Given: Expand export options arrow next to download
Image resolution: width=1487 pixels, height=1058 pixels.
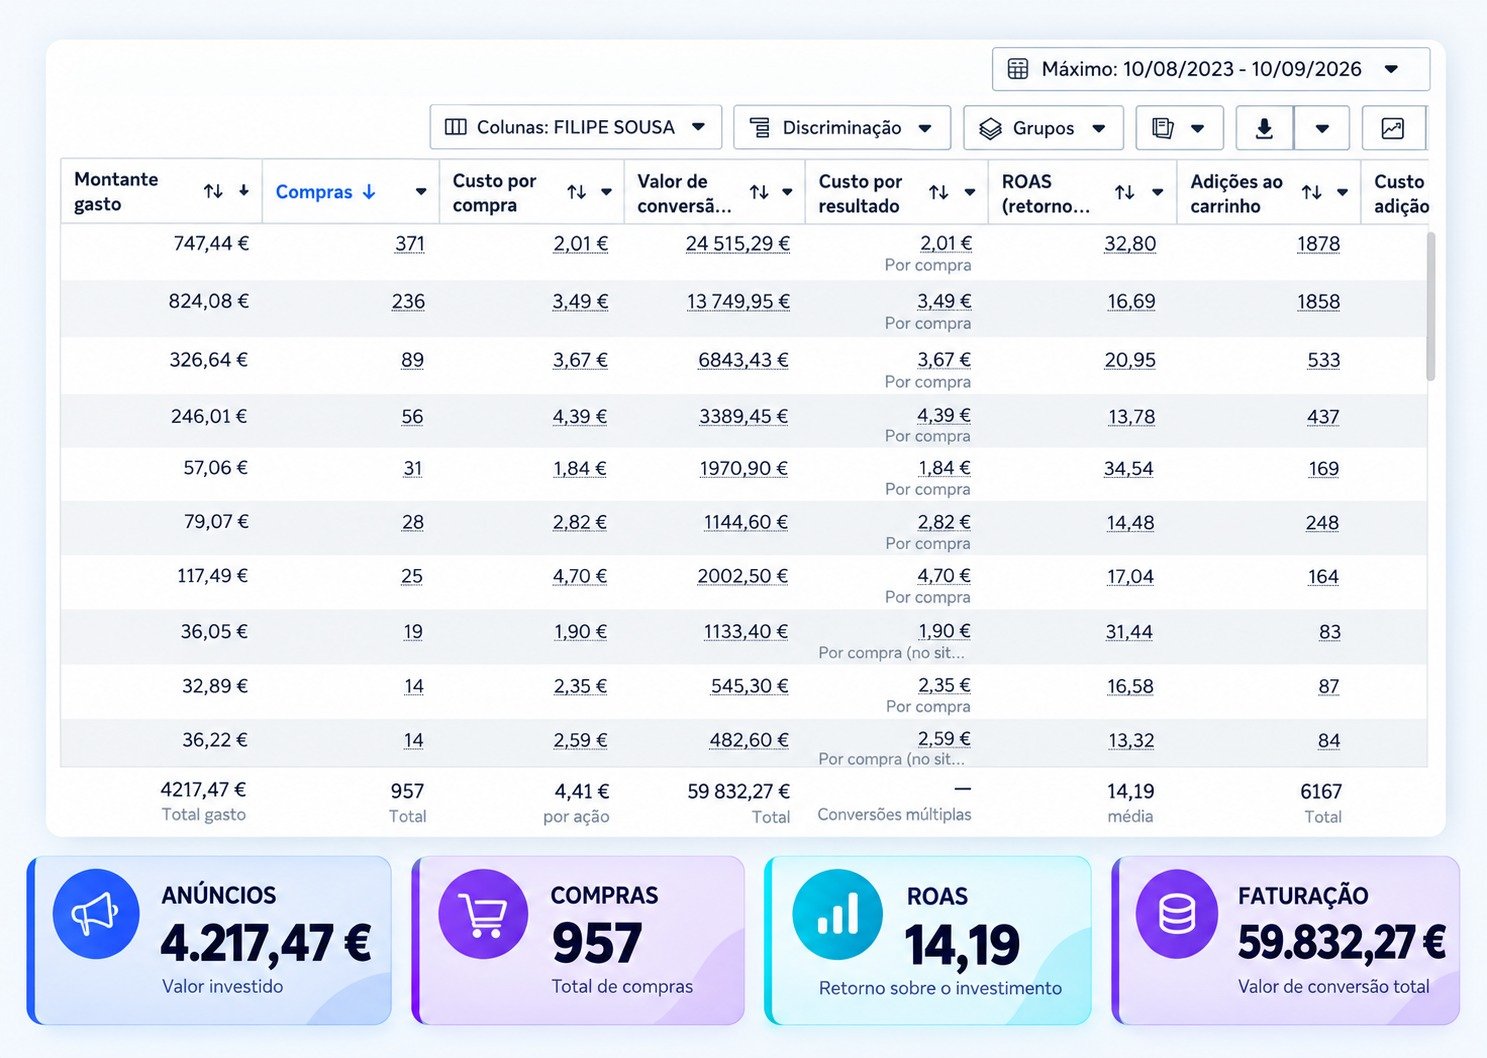Looking at the screenshot, I should (1322, 128).
